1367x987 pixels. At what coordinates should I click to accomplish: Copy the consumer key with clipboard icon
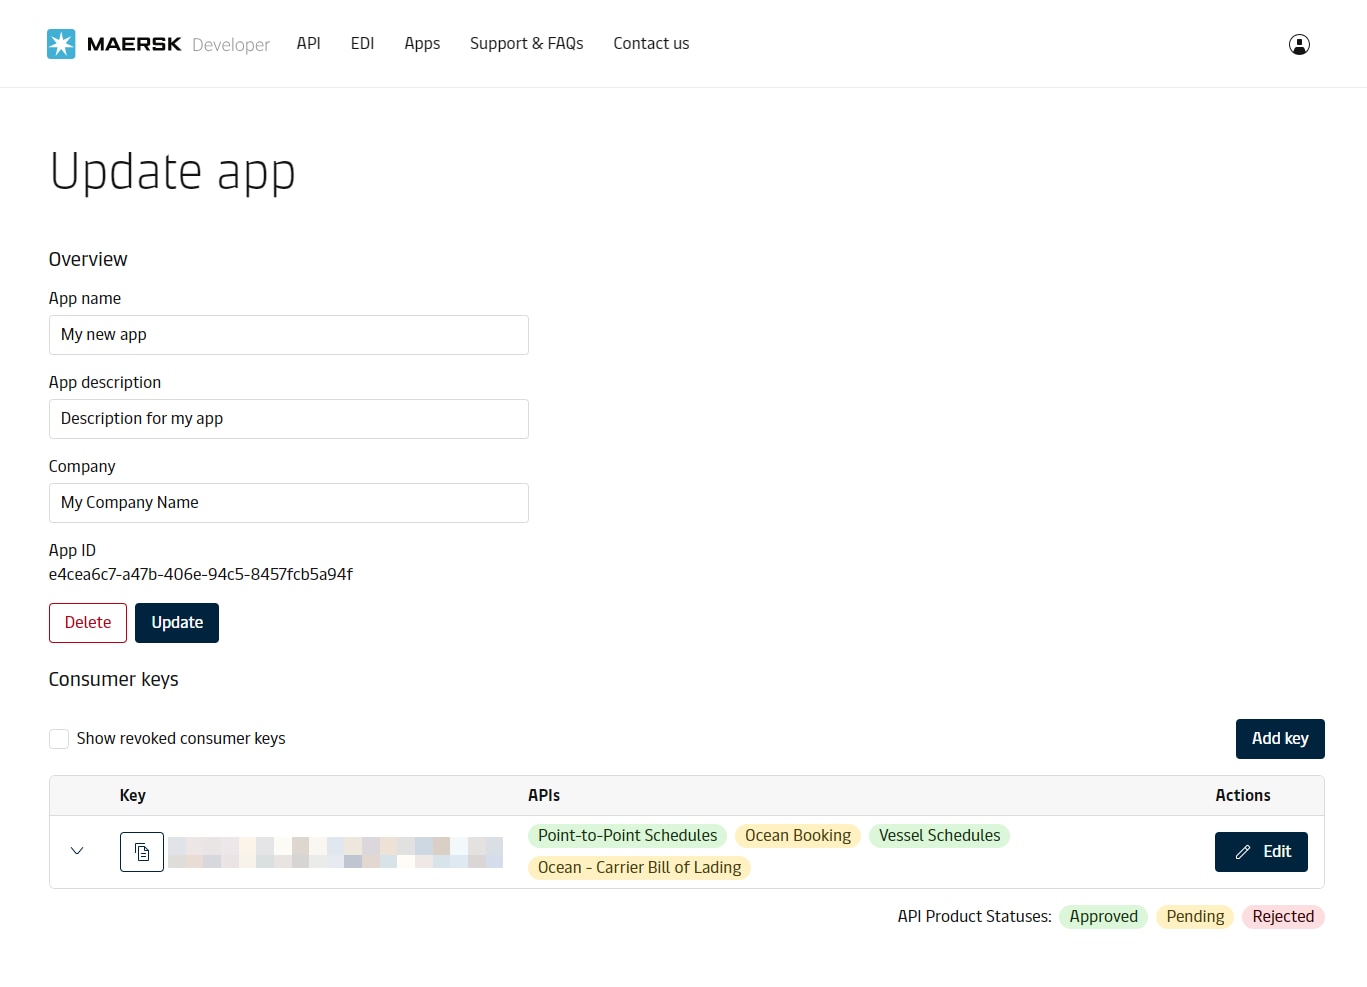click(142, 852)
